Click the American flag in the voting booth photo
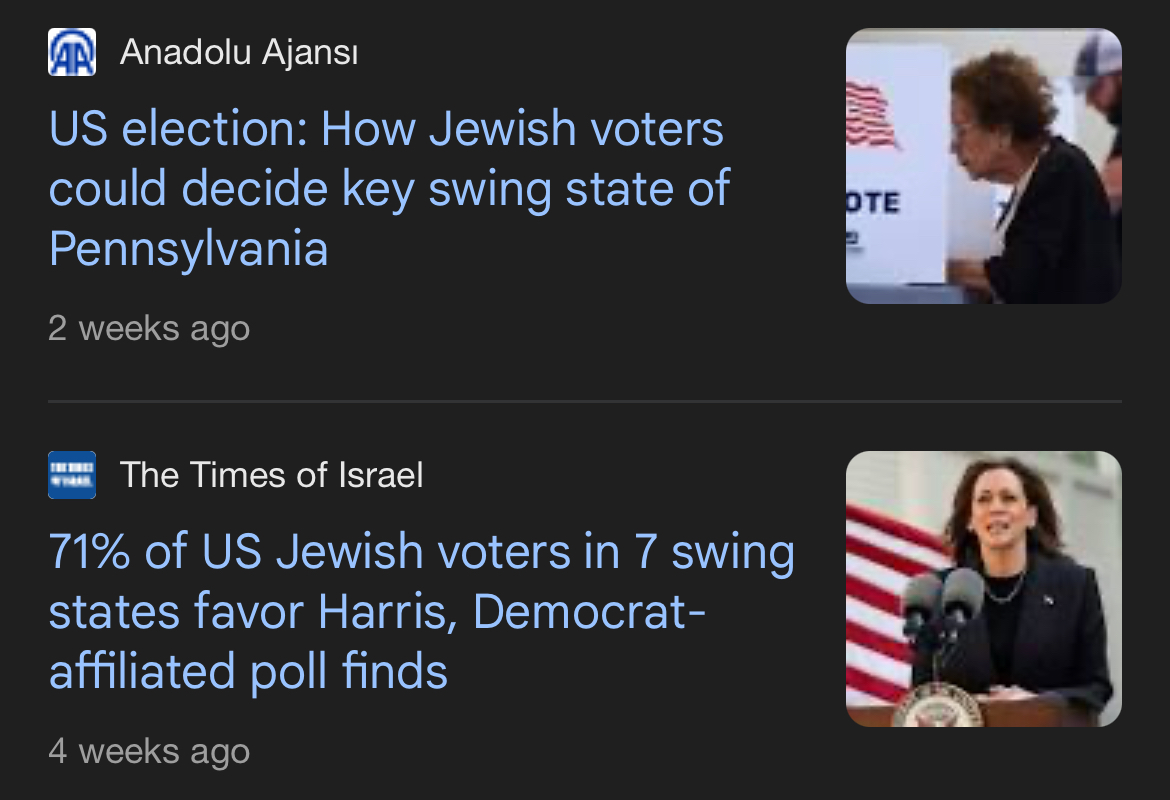 [872, 115]
